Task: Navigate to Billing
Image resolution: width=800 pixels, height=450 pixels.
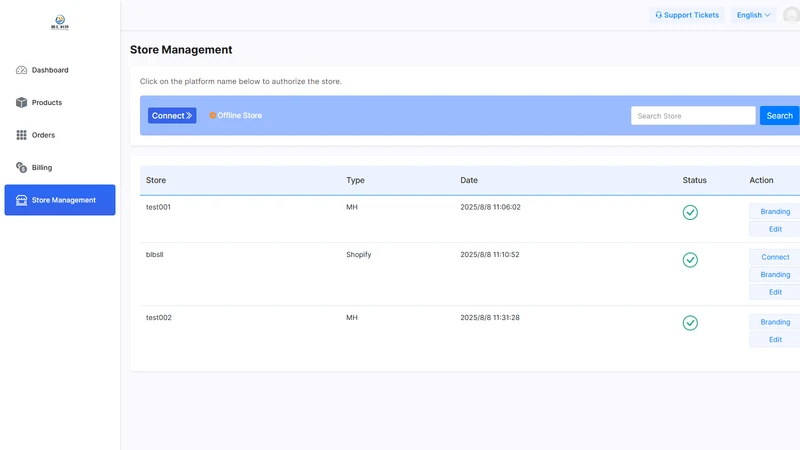Action: (60, 167)
